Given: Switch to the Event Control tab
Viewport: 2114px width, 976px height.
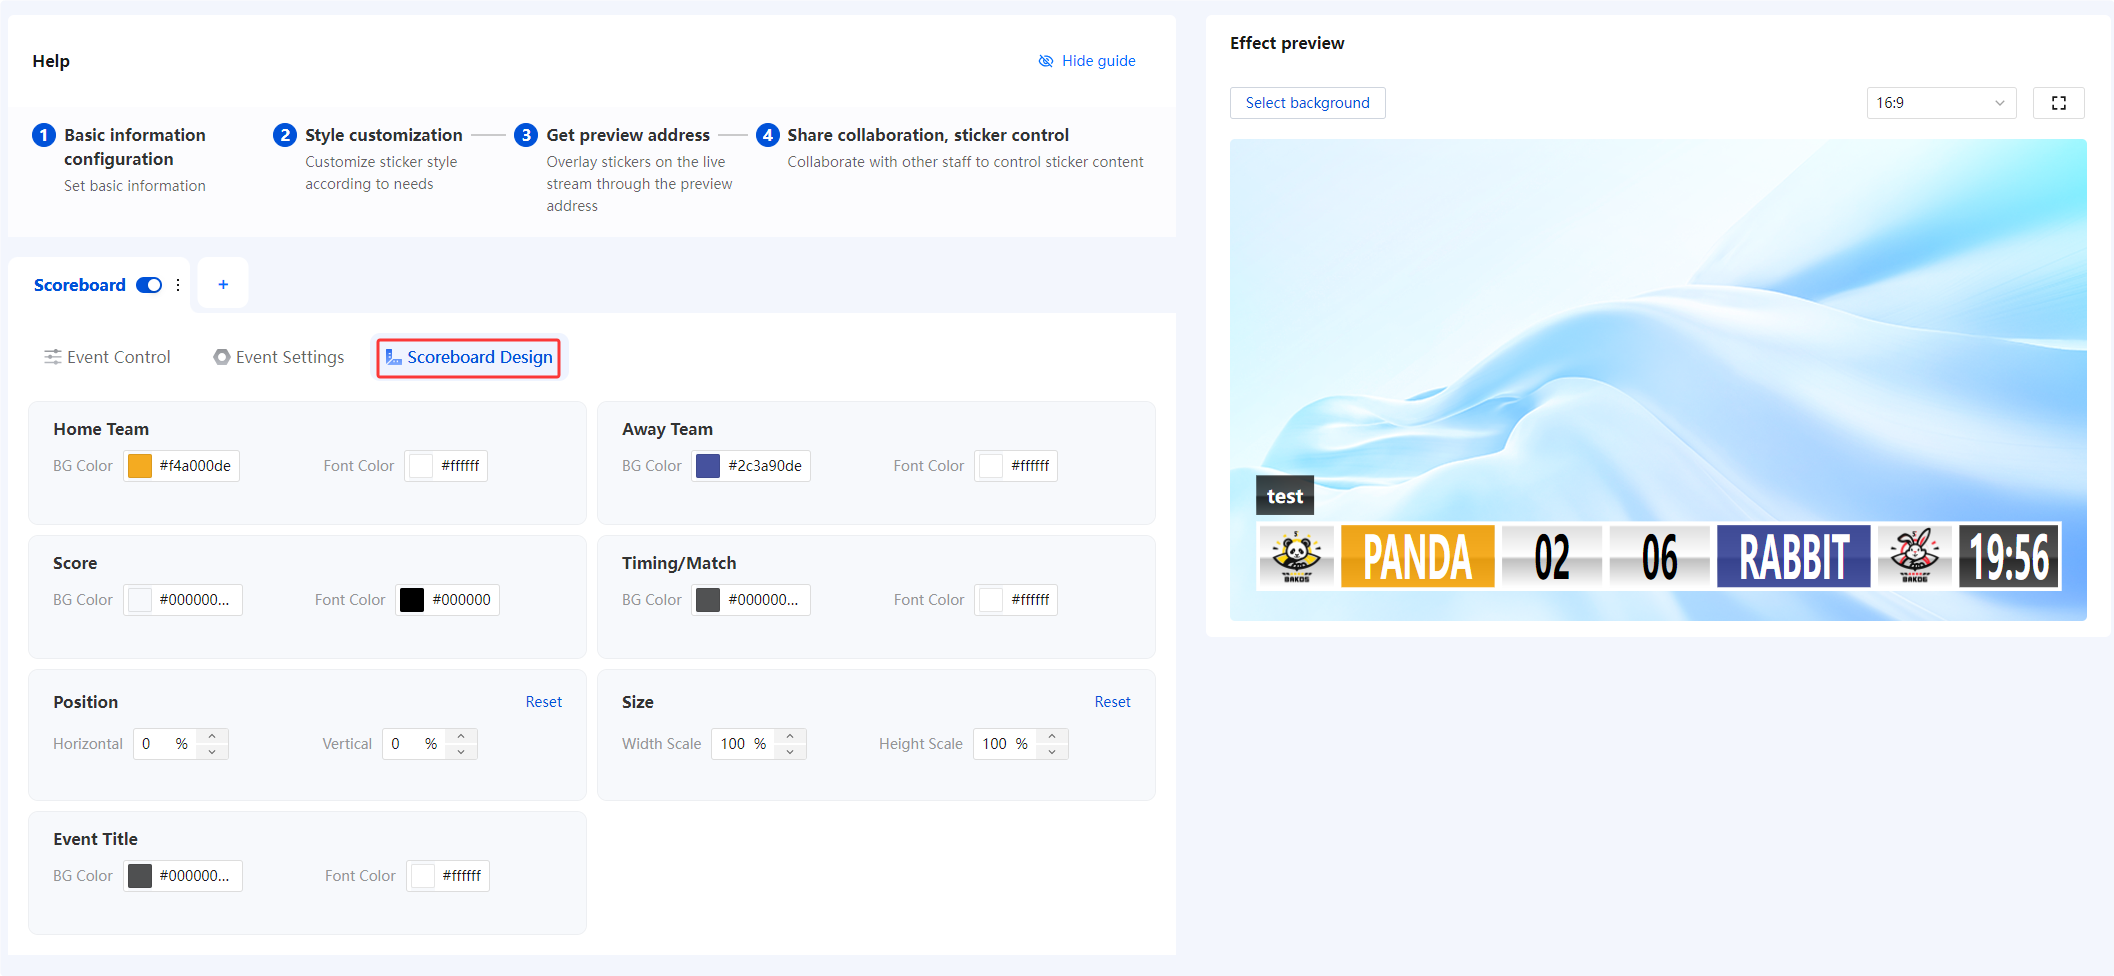Looking at the screenshot, I should point(107,357).
